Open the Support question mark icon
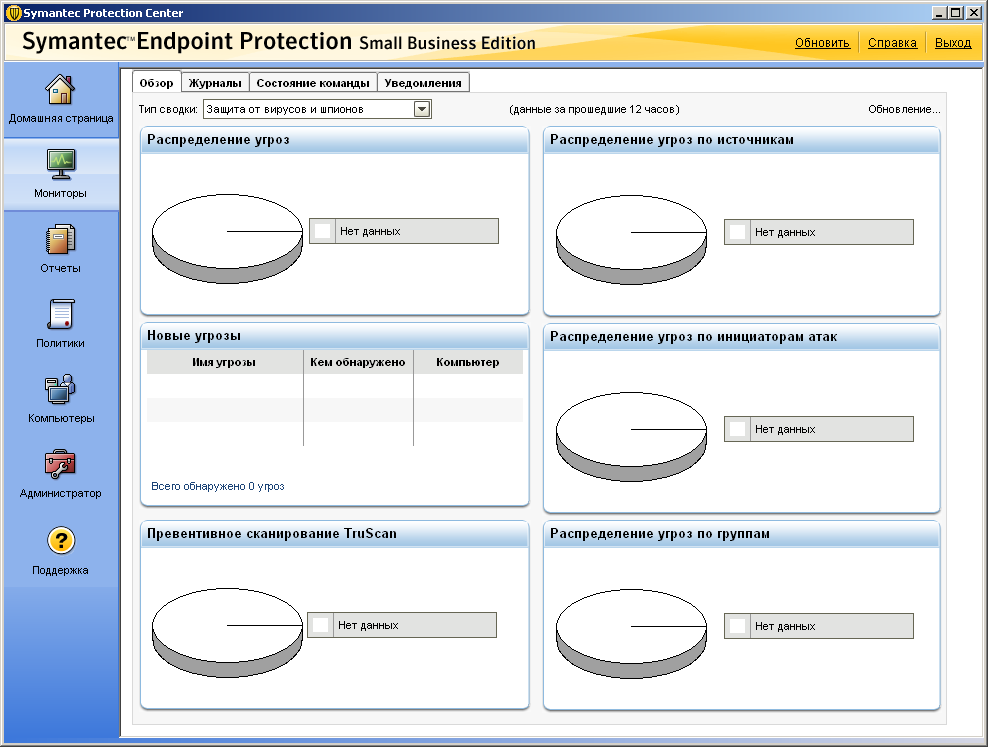 [x=61, y=540]
